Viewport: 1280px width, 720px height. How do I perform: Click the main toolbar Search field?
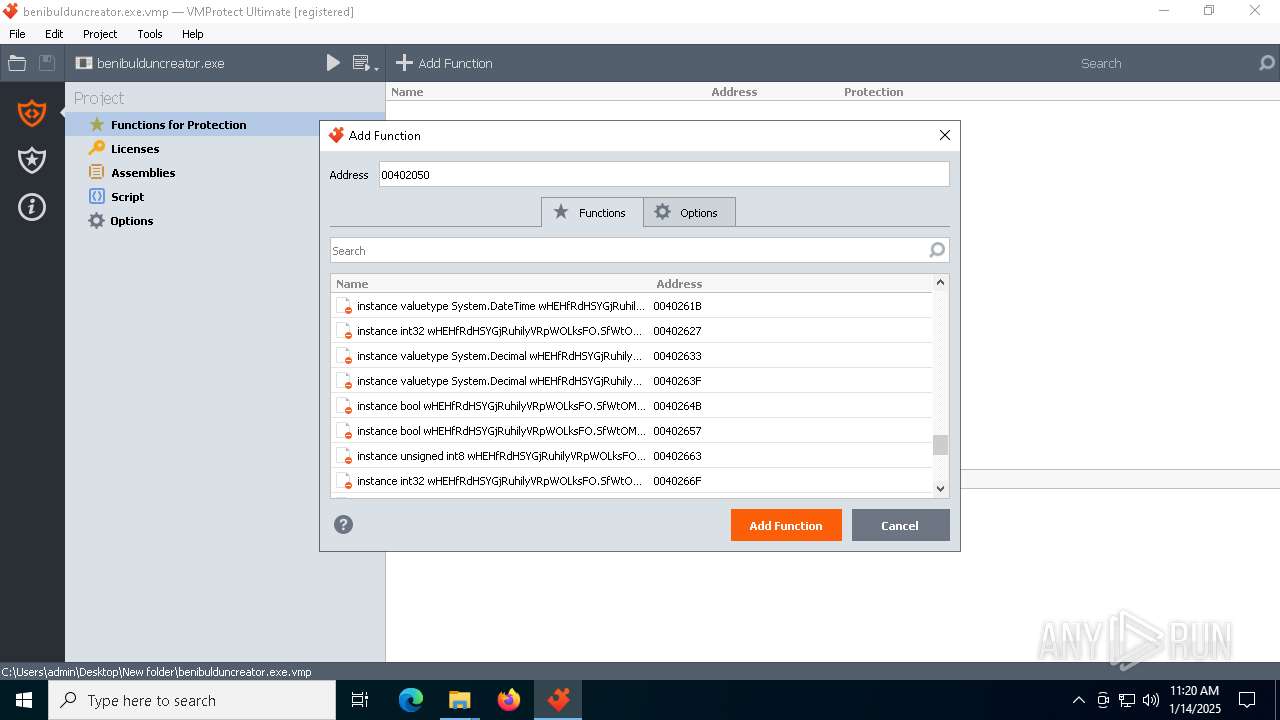[x=1165, y=63]
